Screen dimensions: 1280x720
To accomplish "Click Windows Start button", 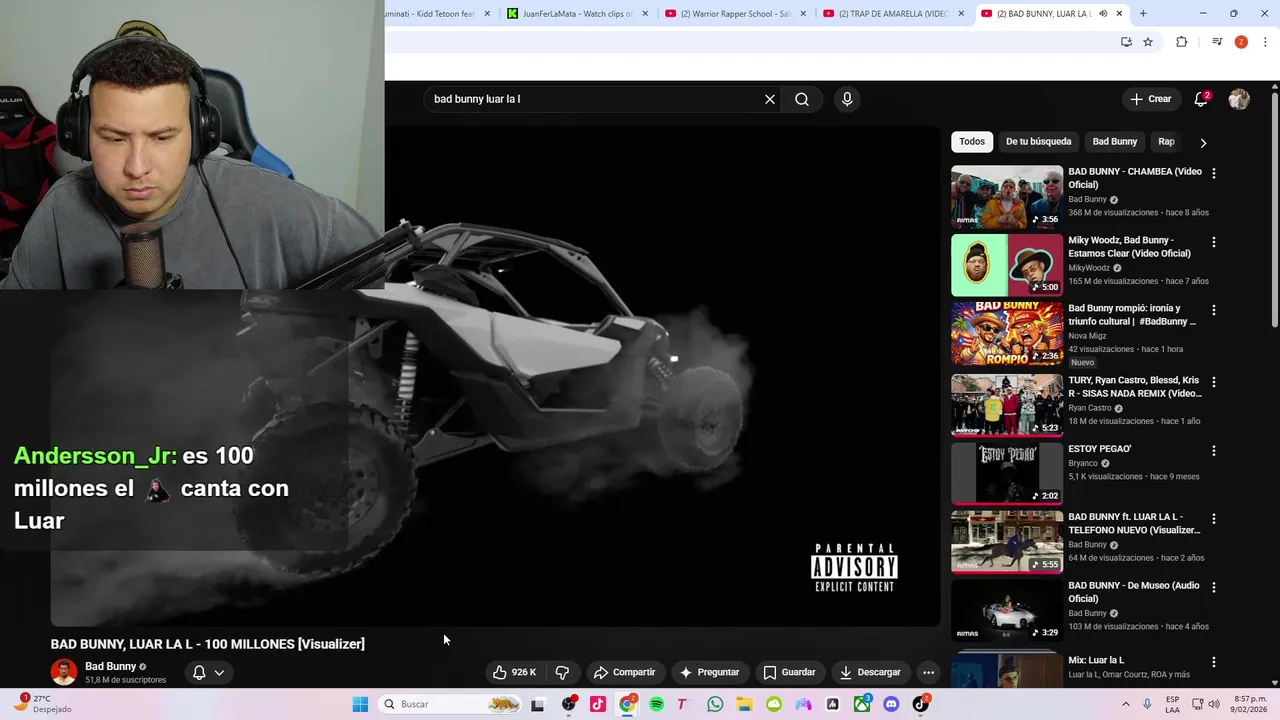I will pyautogui.click(x=360, y=704).
